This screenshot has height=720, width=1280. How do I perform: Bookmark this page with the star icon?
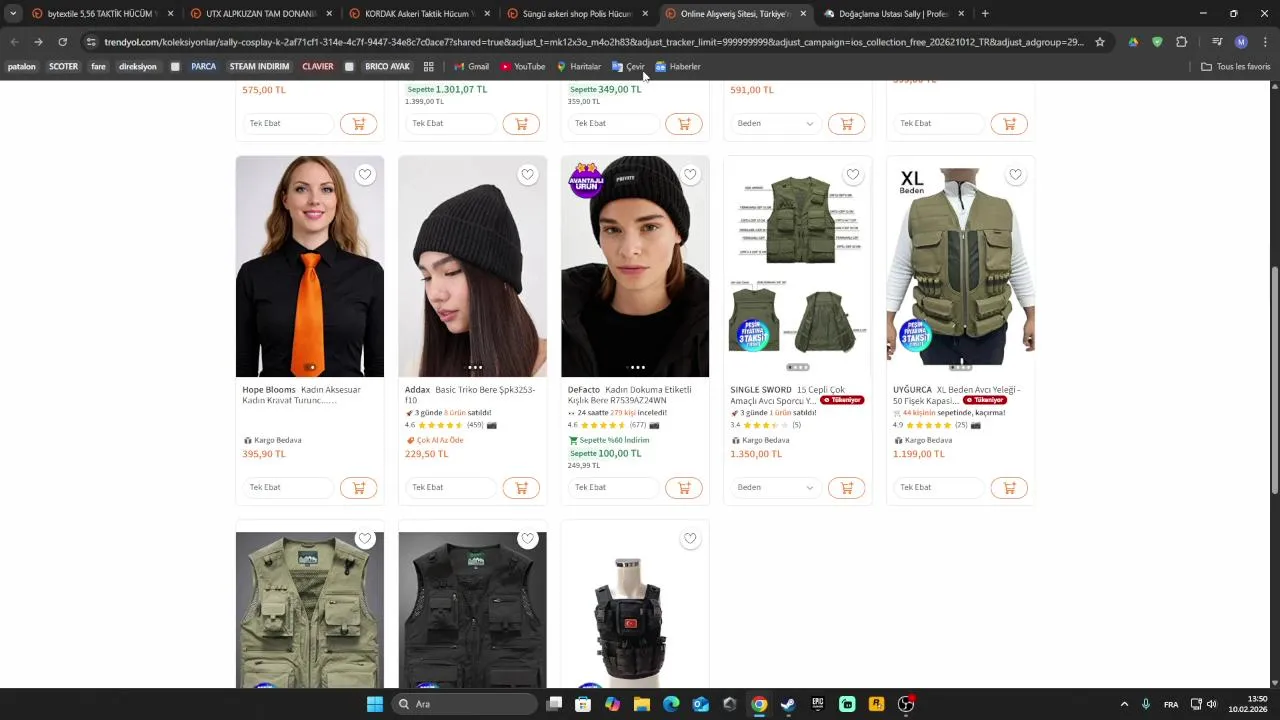[1100, 42]
